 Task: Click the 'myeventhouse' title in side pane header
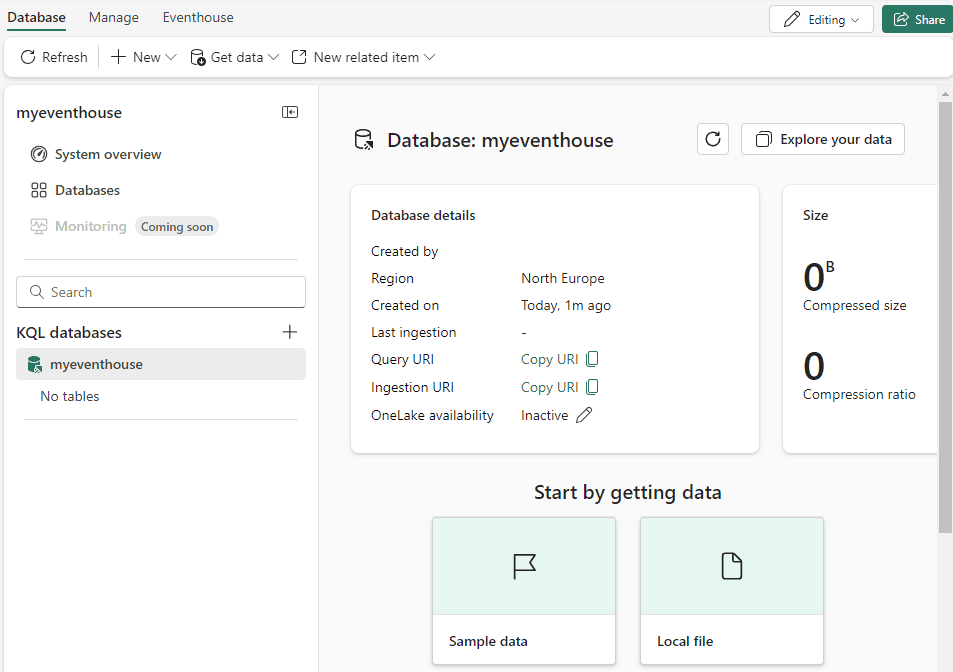pyautogui.click(x=69, y=112)
